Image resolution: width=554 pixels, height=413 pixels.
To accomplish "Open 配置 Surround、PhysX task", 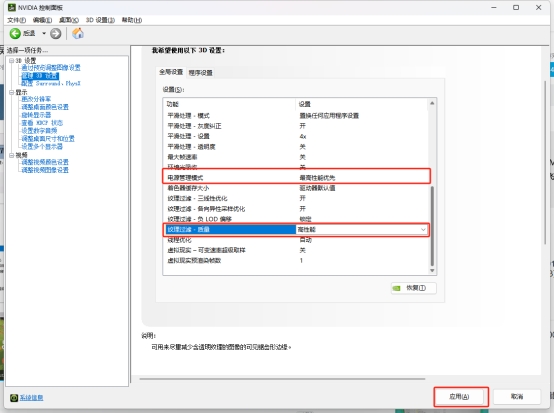I will tap(51, 83).
